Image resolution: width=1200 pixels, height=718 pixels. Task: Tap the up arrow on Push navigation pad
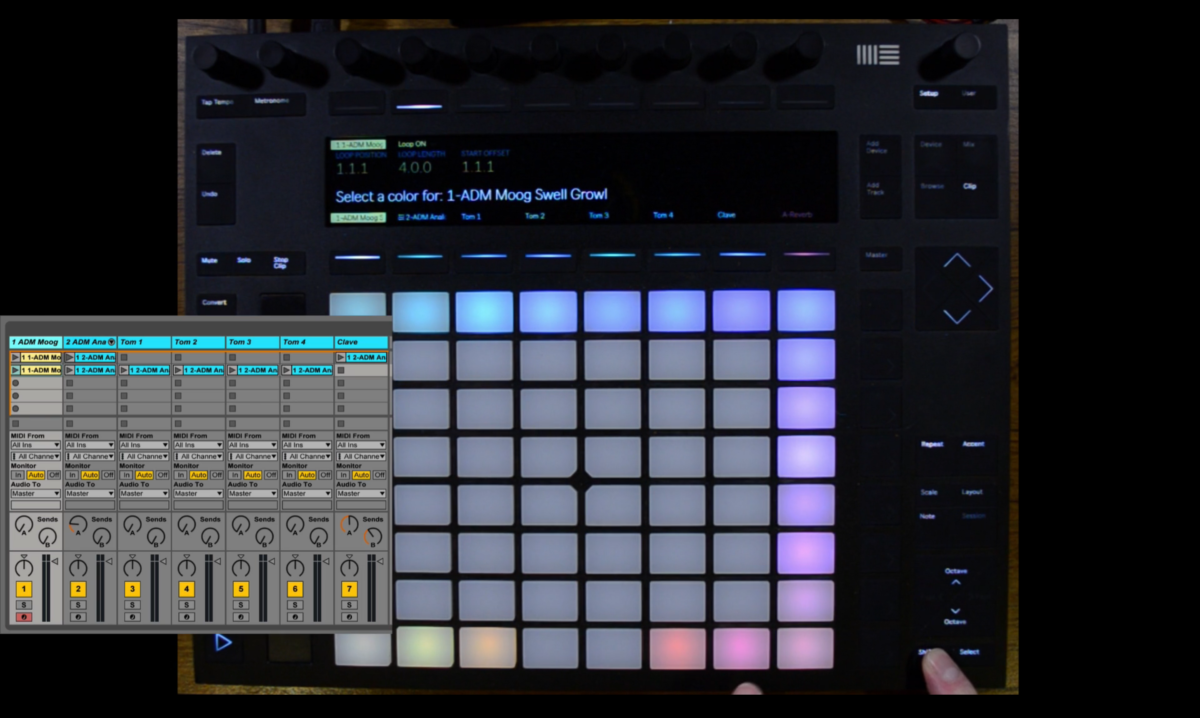coord(957,260)
